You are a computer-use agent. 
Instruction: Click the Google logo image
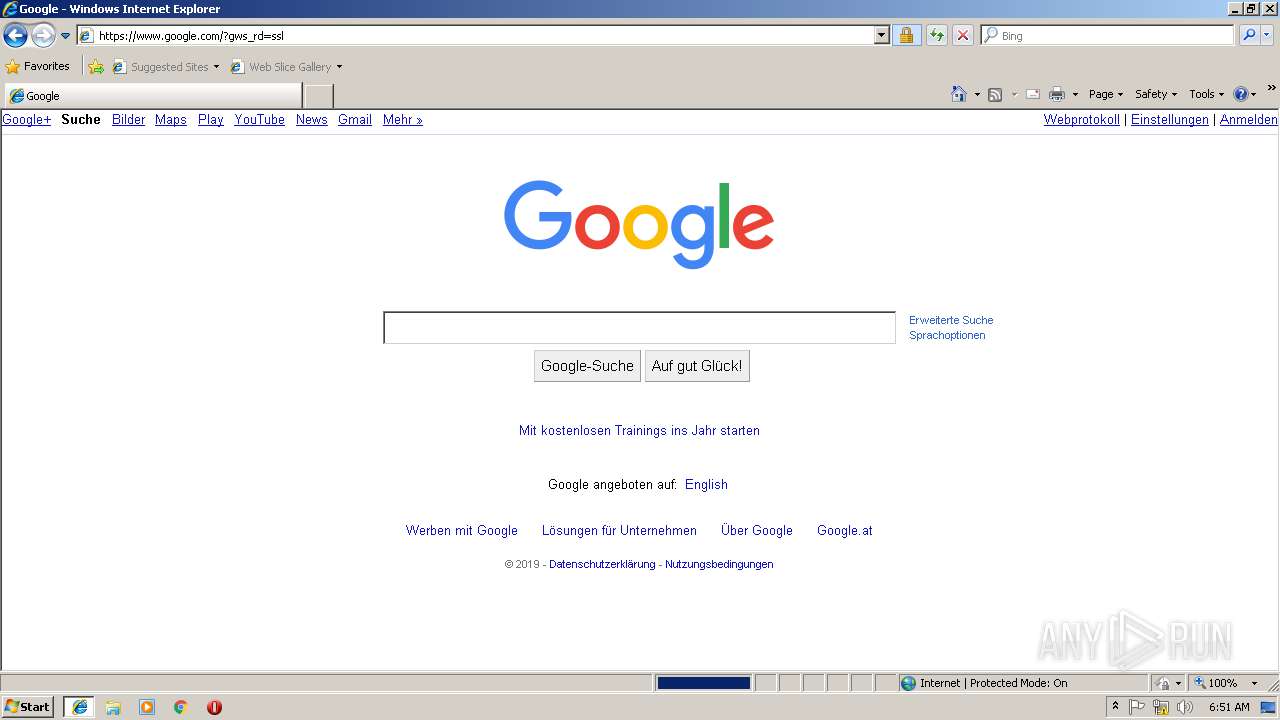tap(639, 224)
